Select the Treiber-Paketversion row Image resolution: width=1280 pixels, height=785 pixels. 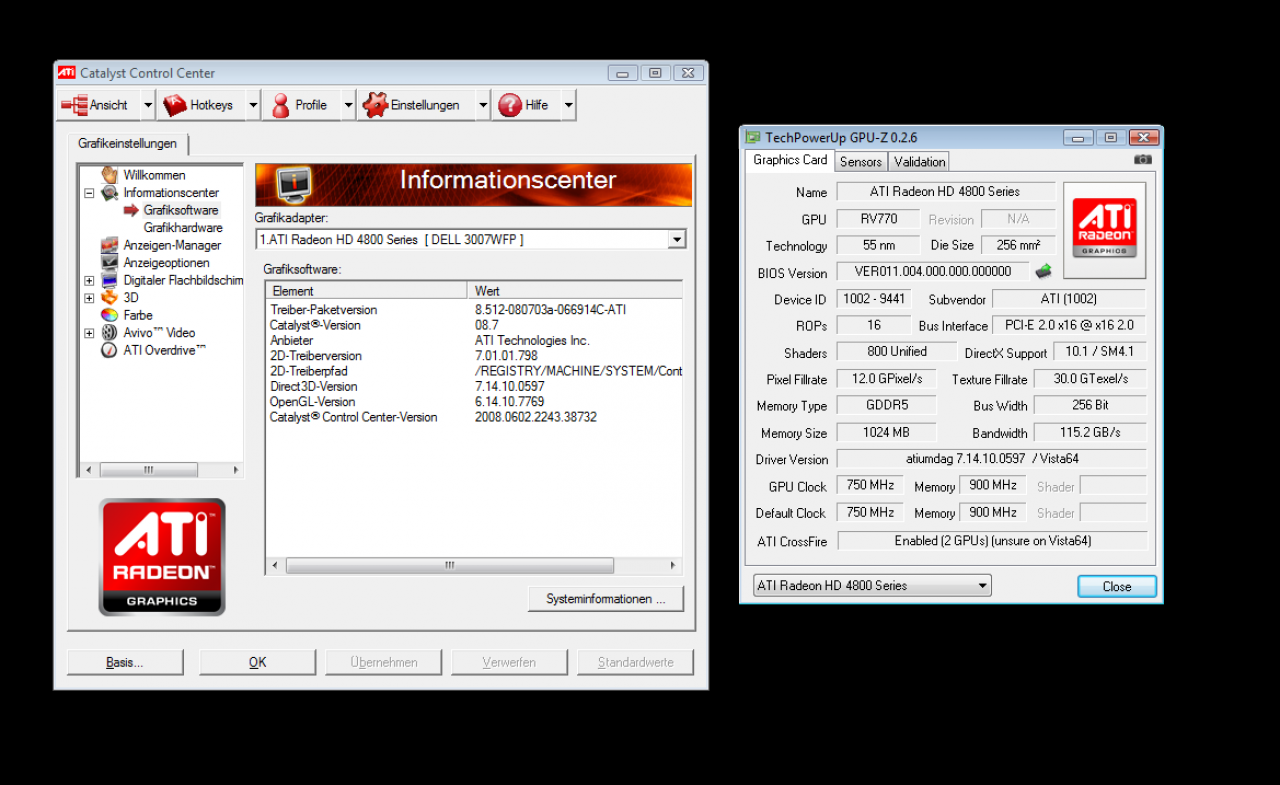point(474,310)
